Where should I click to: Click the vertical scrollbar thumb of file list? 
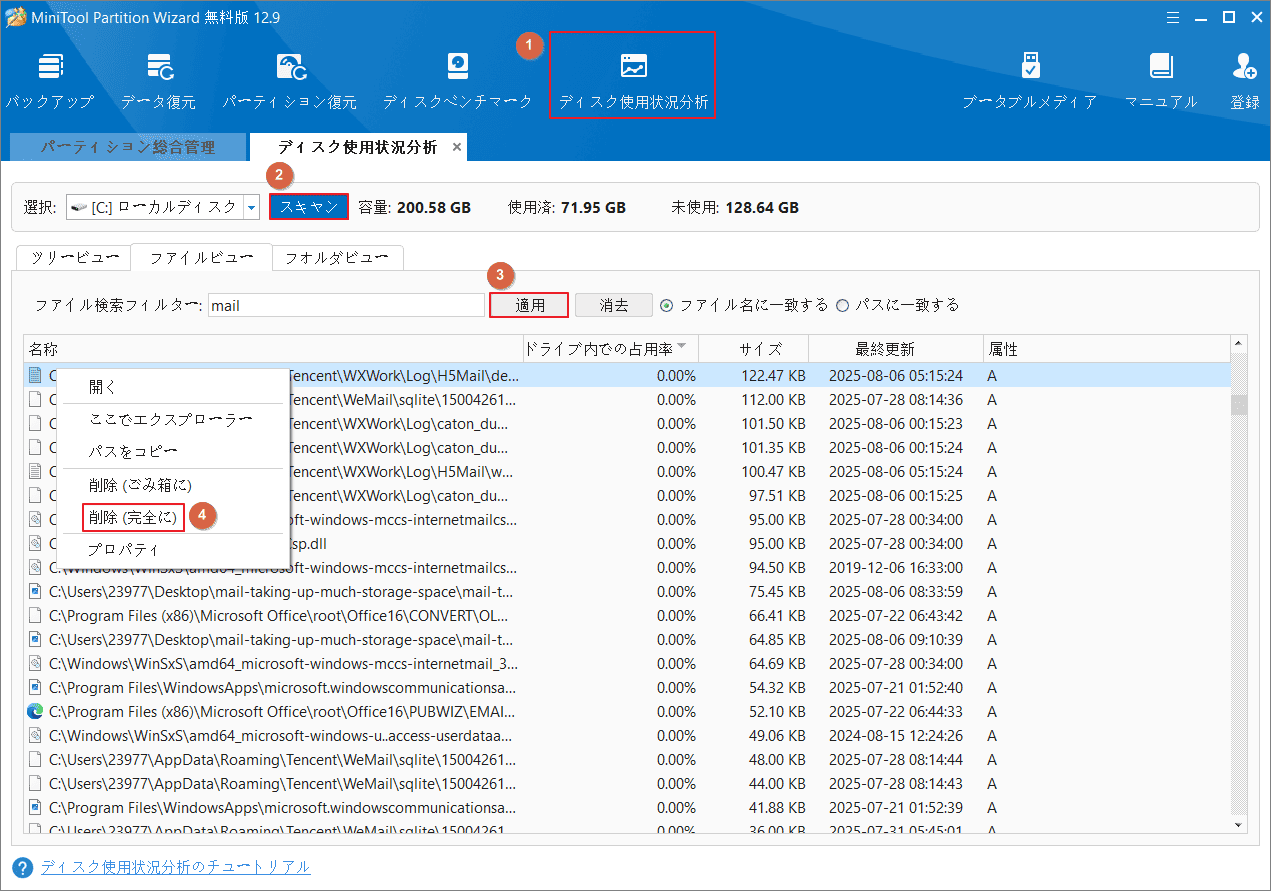point(1239,405)
